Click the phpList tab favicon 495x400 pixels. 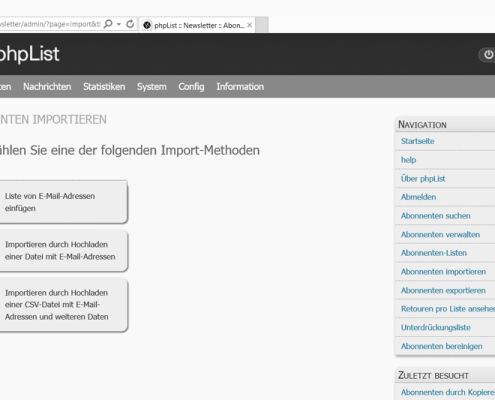147,25
